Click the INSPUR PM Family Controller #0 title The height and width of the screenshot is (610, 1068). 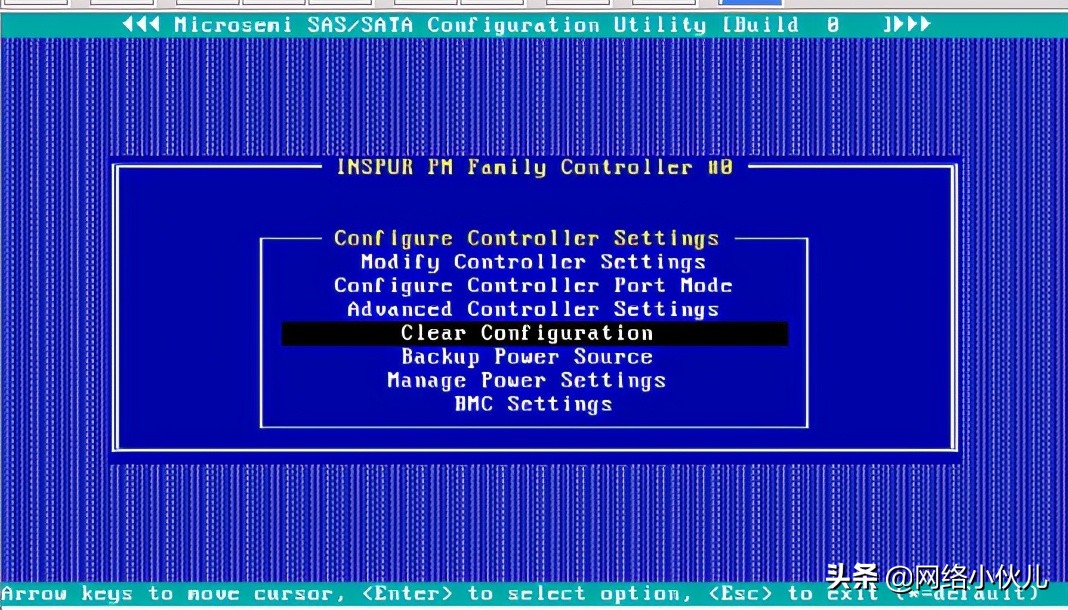tap(535, 167)
